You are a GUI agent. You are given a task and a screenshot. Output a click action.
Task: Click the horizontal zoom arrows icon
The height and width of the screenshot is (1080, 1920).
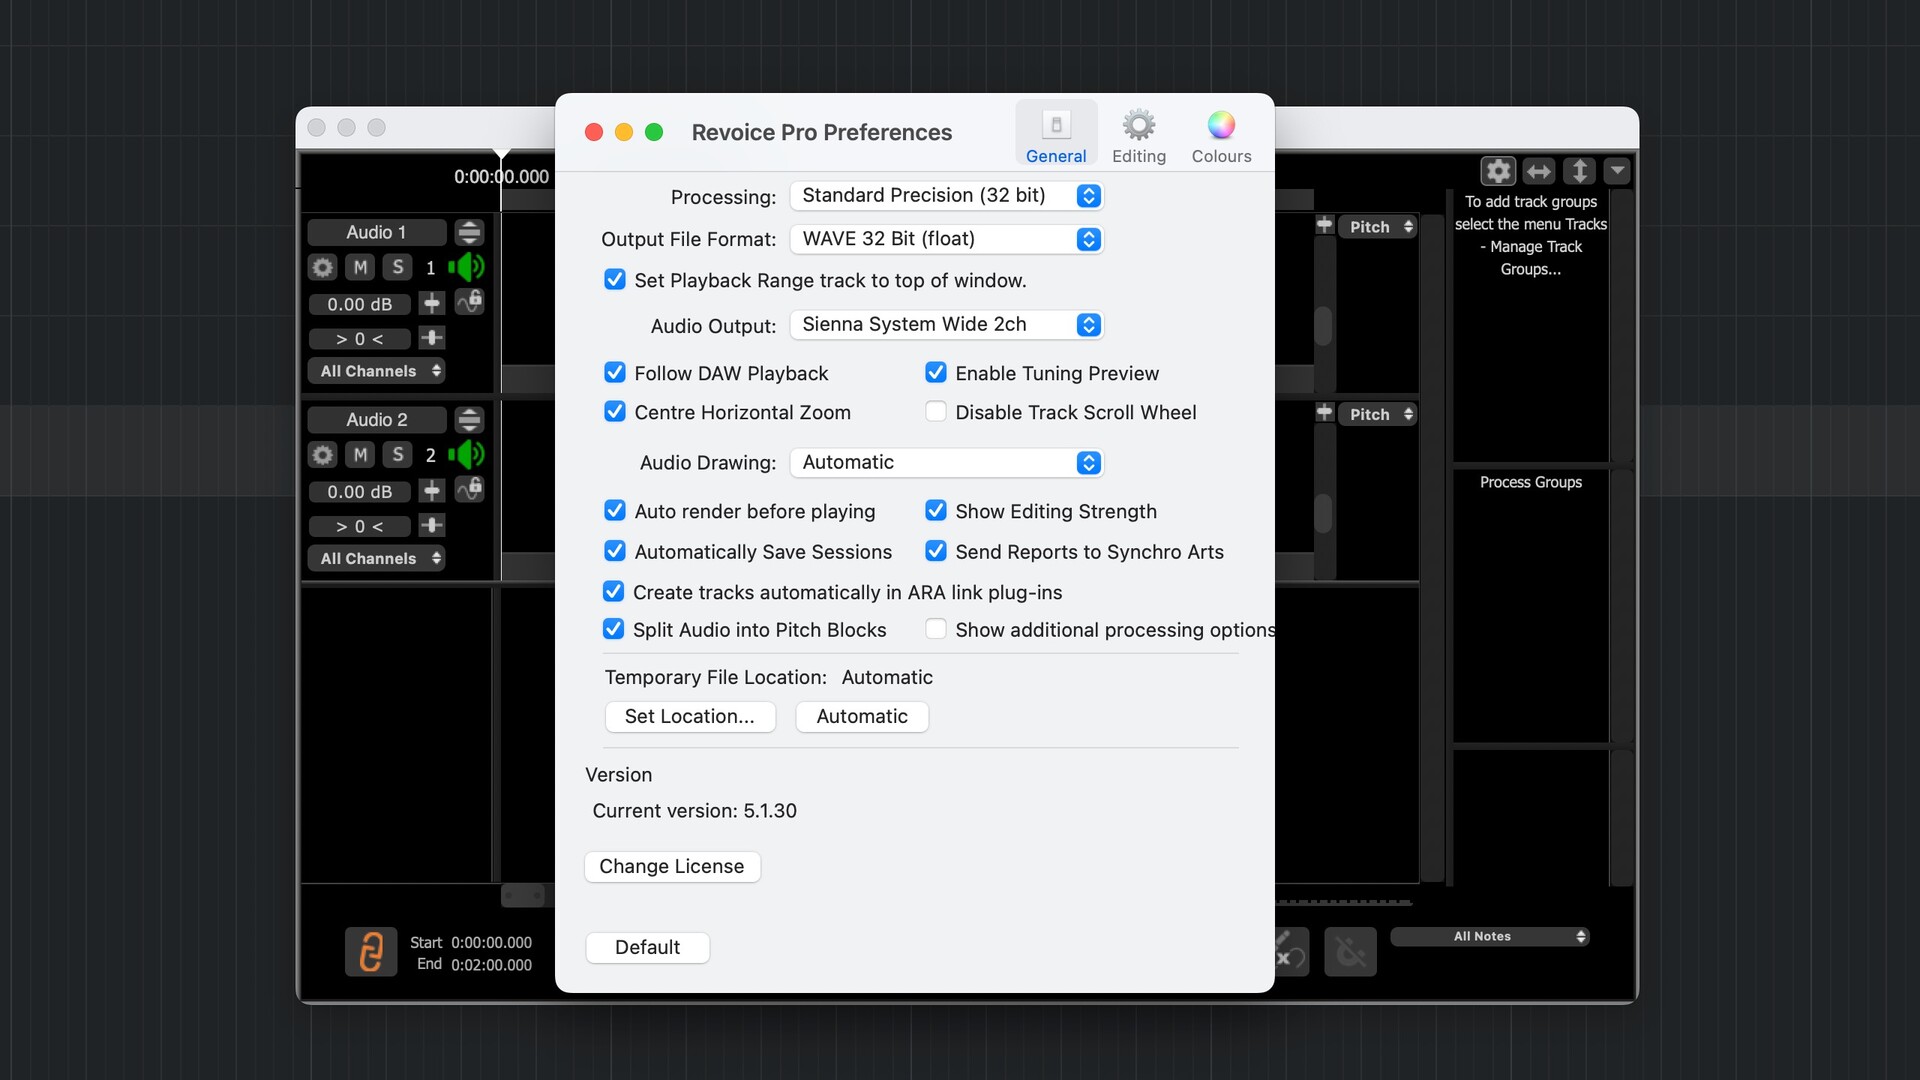[x=1539, y=171]
